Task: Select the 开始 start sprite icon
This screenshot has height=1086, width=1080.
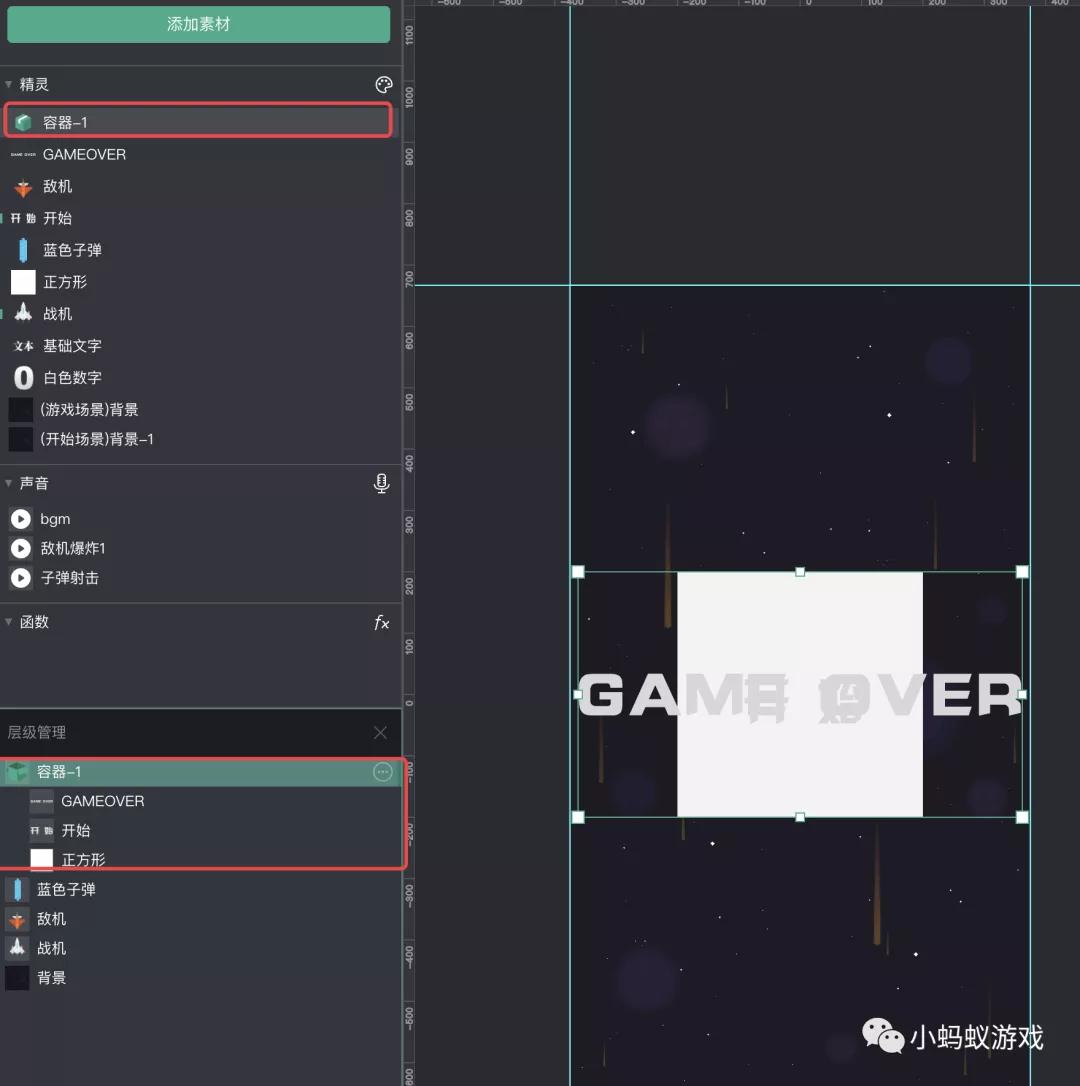Action: coord(22,218)
